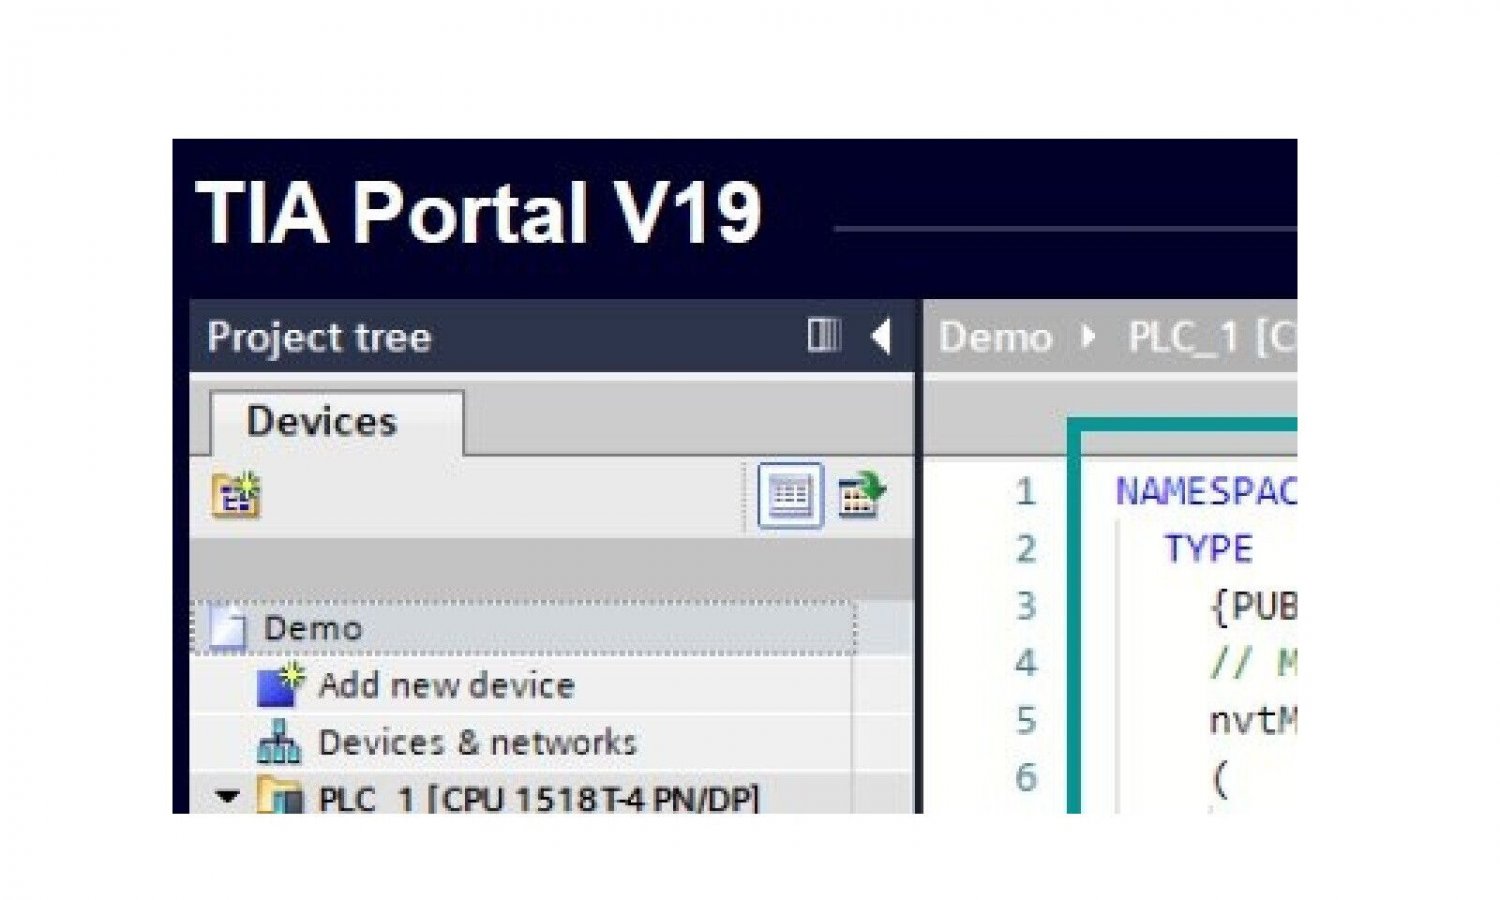Switch to the Devices tab
Screen dimensions: 1500x900
(x=322, y=421)
